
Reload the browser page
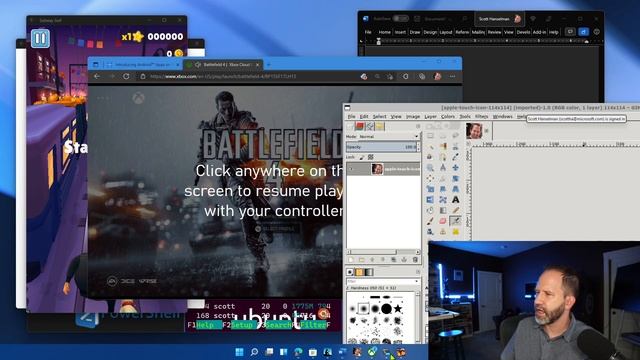[x=126, y=76]
